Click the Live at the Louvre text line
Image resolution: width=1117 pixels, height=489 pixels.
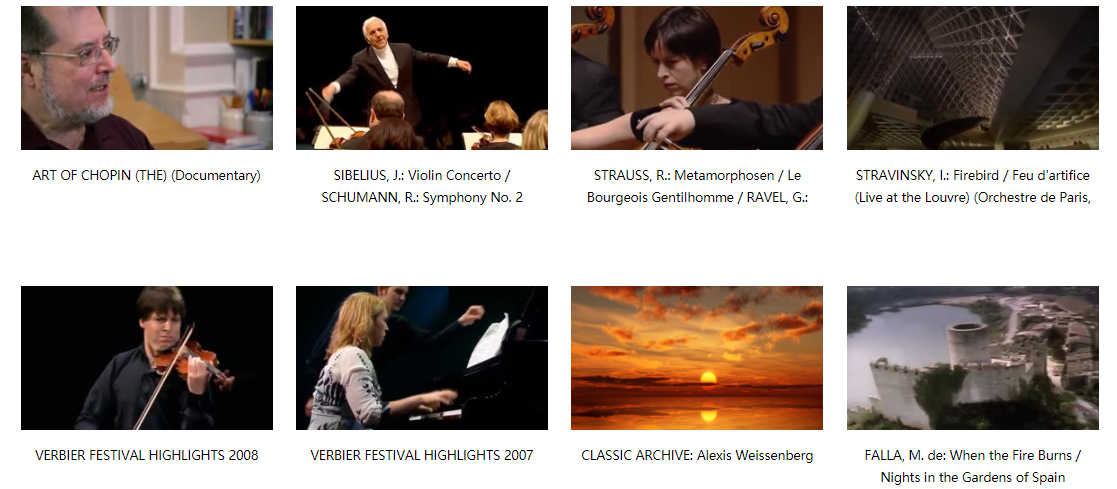click(x=972, y=197)
